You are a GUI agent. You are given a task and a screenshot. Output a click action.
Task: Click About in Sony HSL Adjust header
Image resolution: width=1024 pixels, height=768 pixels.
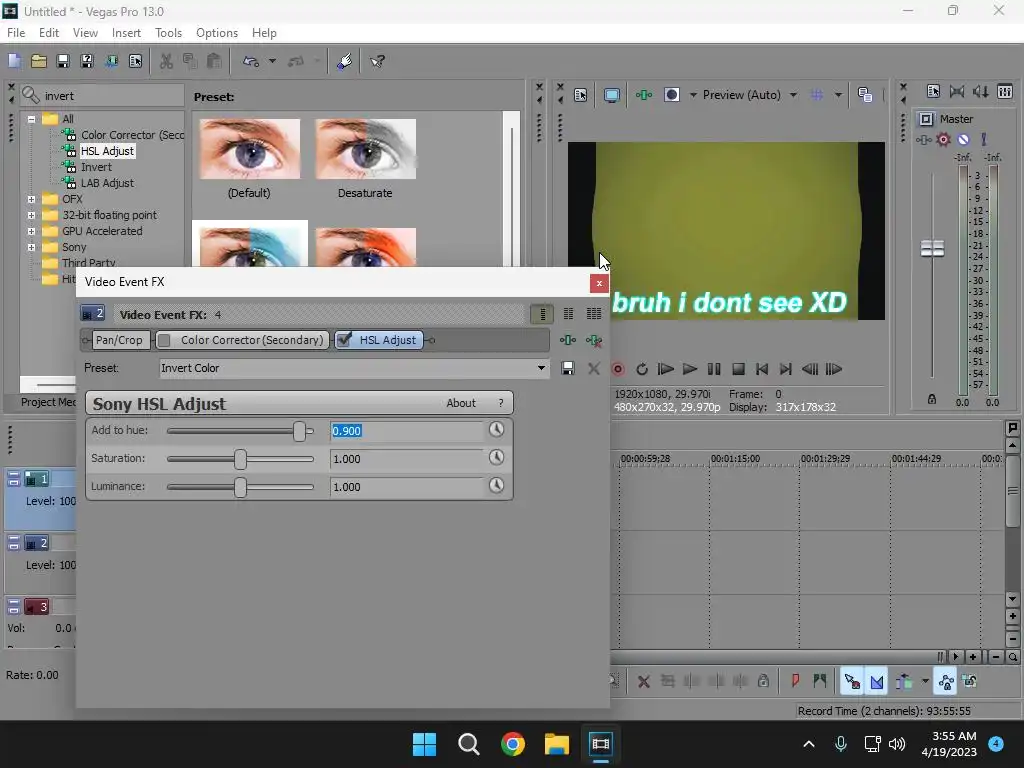(x=461, y=404)
